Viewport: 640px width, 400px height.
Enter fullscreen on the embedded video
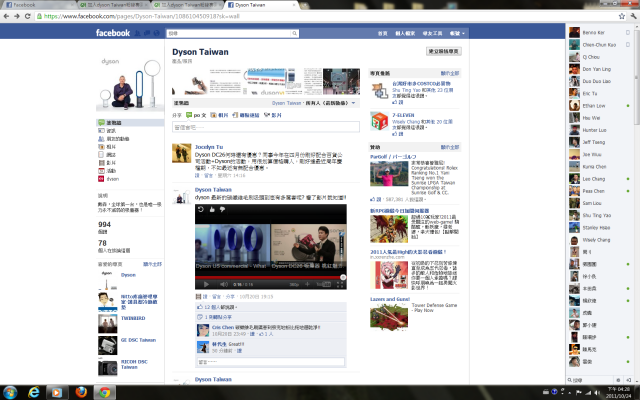click(340, 284)
